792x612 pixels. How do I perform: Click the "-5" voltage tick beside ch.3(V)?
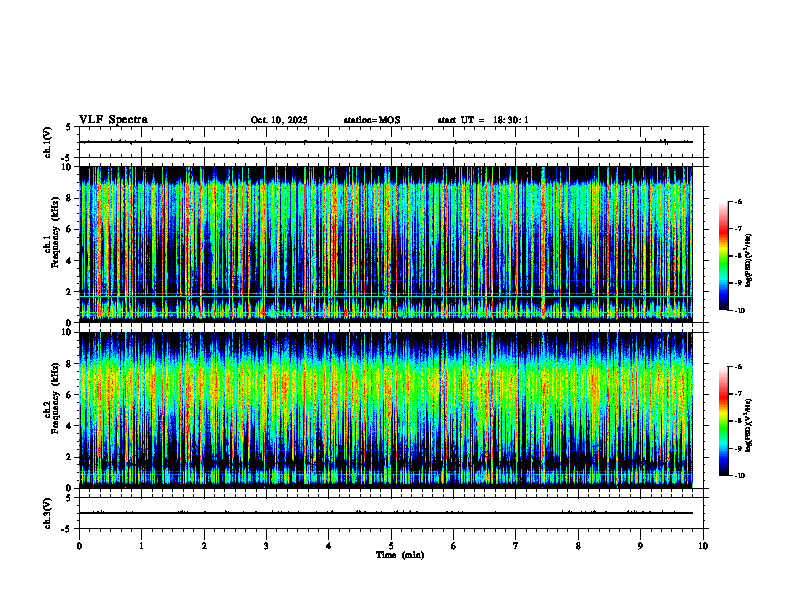click(67, 529)
